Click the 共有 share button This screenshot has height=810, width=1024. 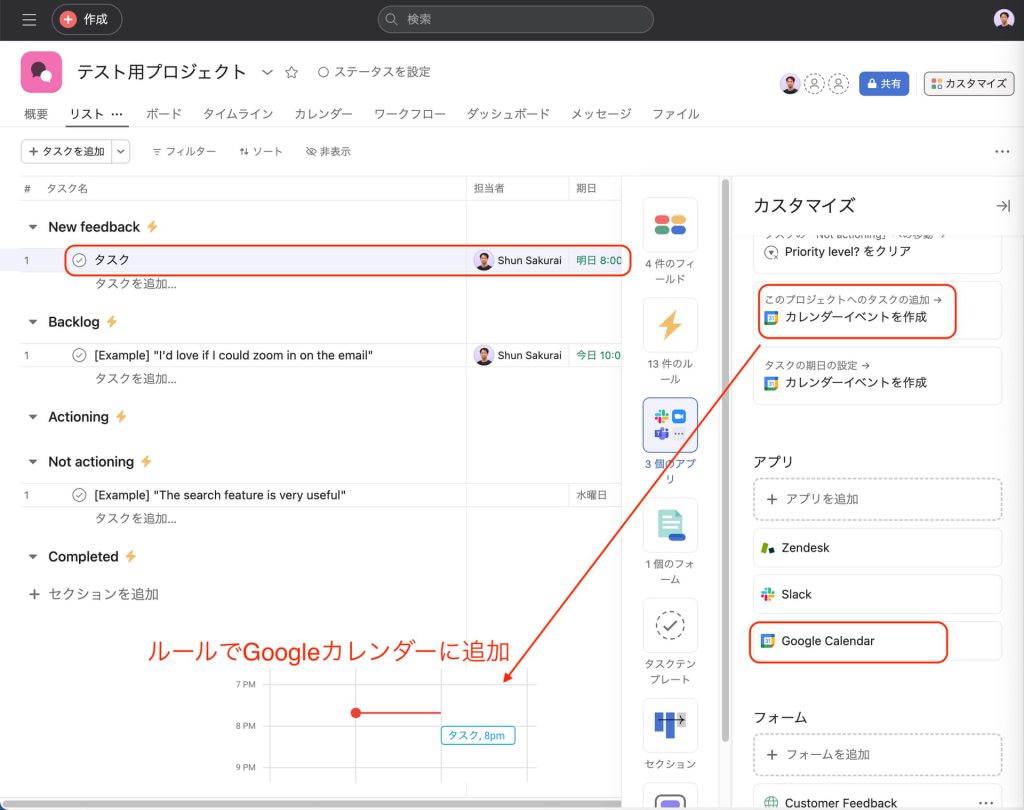click(884, 84)
